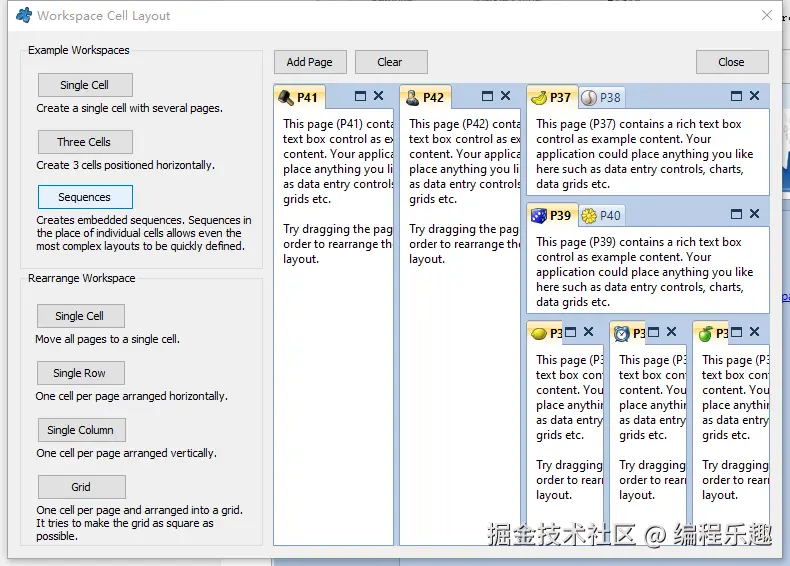Maximize the alarm clock page cell
Image resolution: width=790 pixels, height=566 pixels.
[653, 332]
